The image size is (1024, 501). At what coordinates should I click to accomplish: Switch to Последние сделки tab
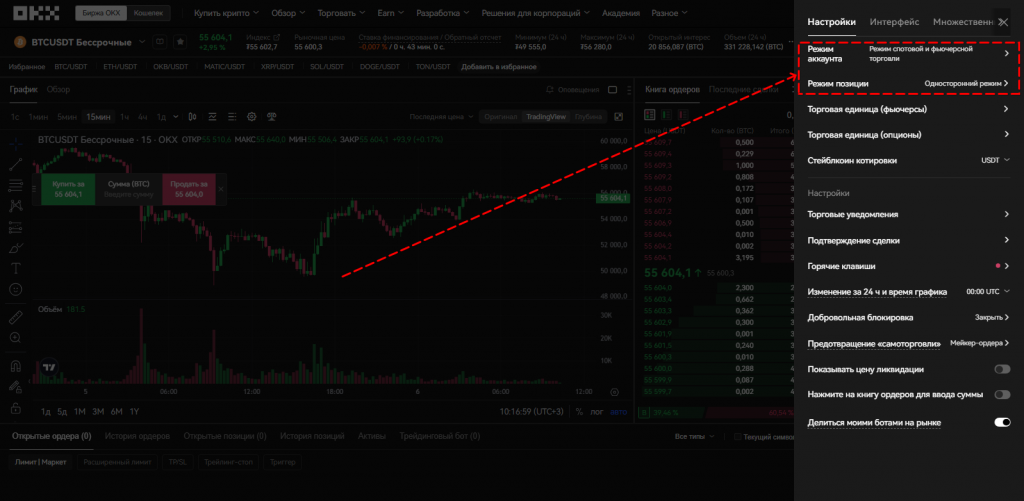tap(743, 89)
